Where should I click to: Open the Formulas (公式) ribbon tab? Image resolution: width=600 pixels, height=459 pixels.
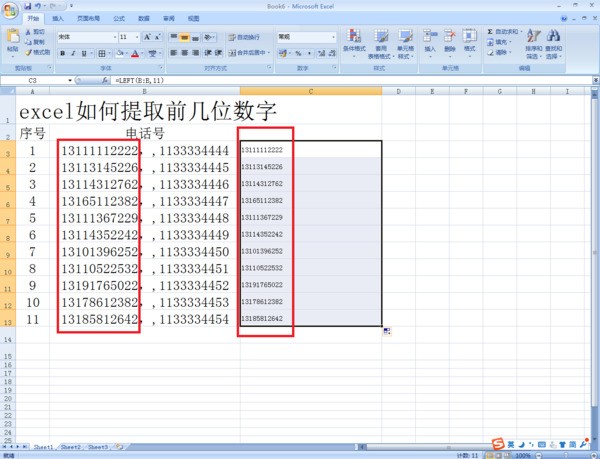(x=119, y=18)
